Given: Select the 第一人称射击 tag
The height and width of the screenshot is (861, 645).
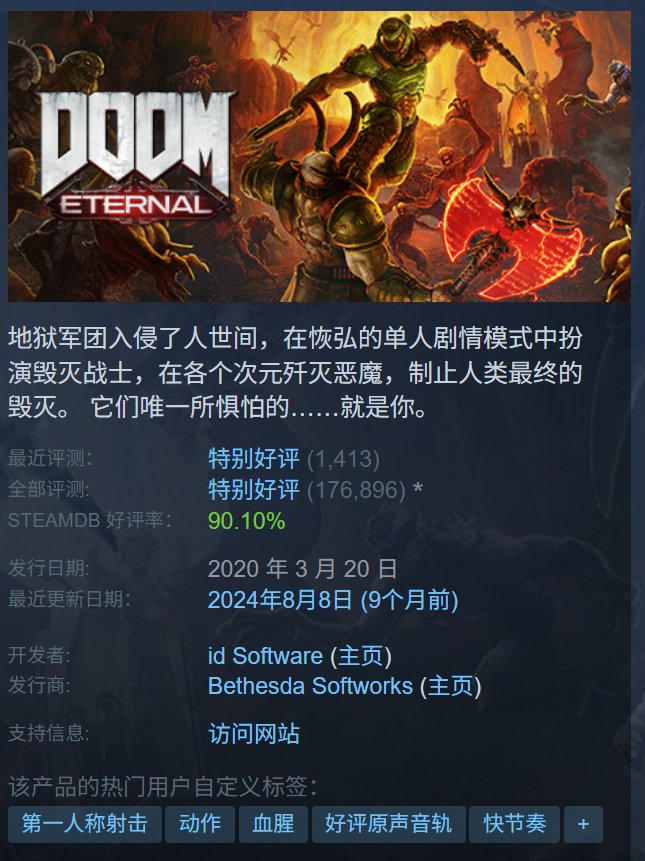Looking at the screenshot, I should [85, 824].
